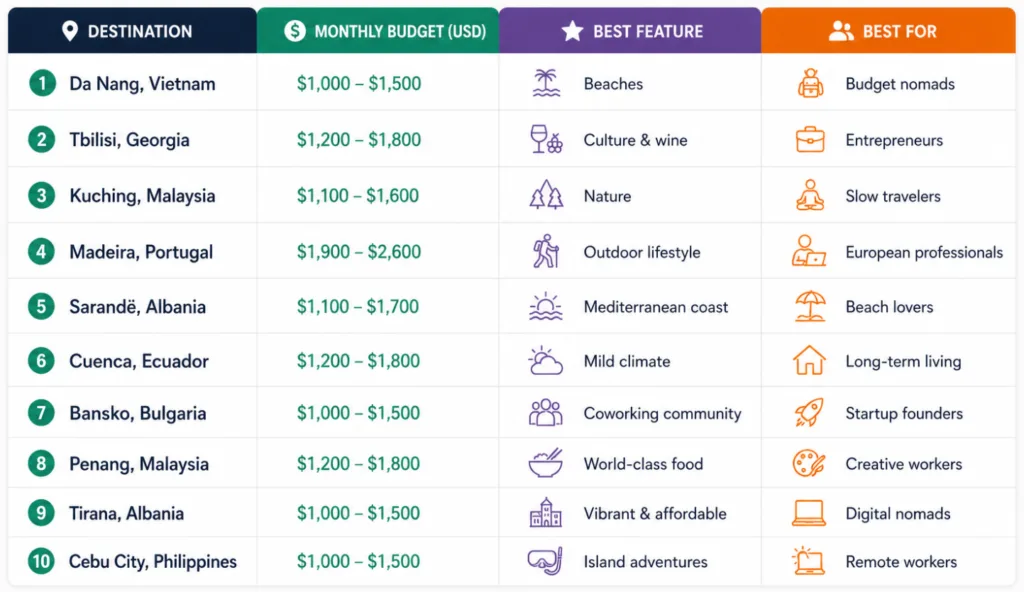Image resolution: width=1024 pixels, height=592 pixels.
Task: Click the Budget nomads label
Action: (x=900, y=84)
